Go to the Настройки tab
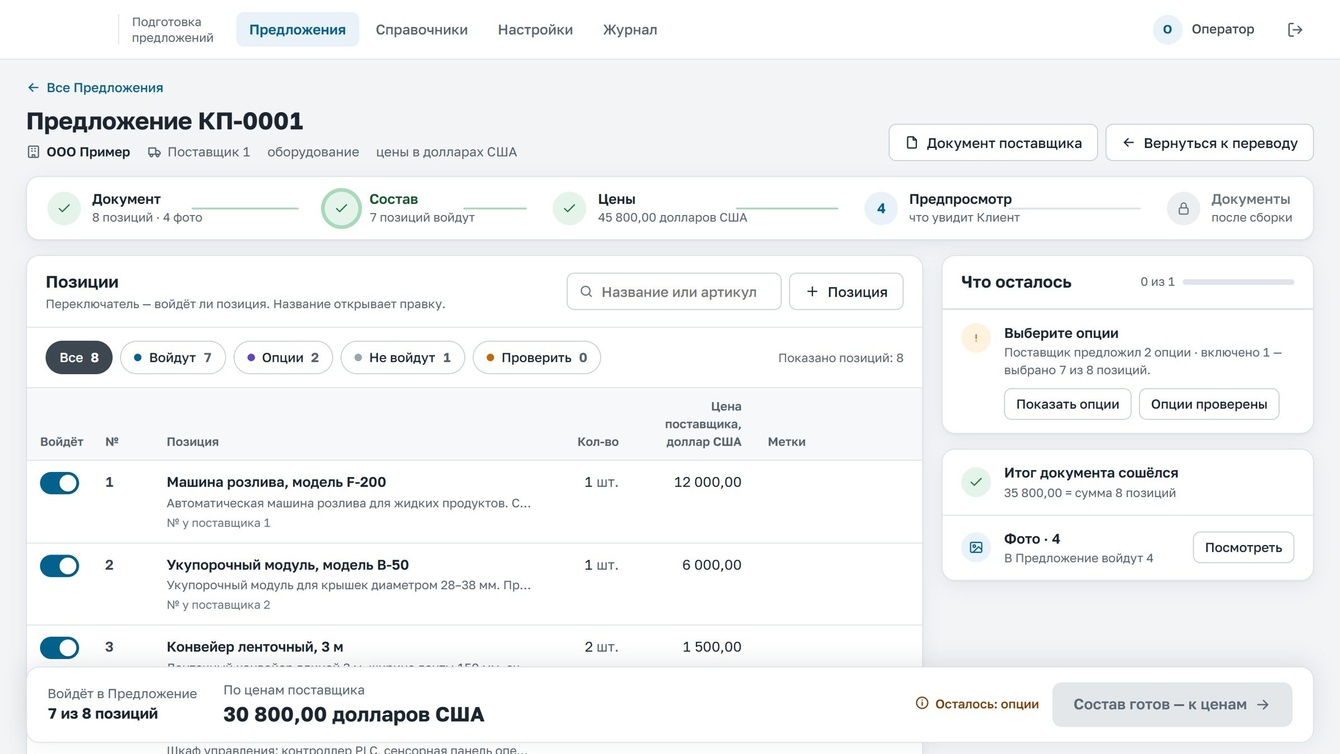1340x754 pixels. [x=535, y=30]
